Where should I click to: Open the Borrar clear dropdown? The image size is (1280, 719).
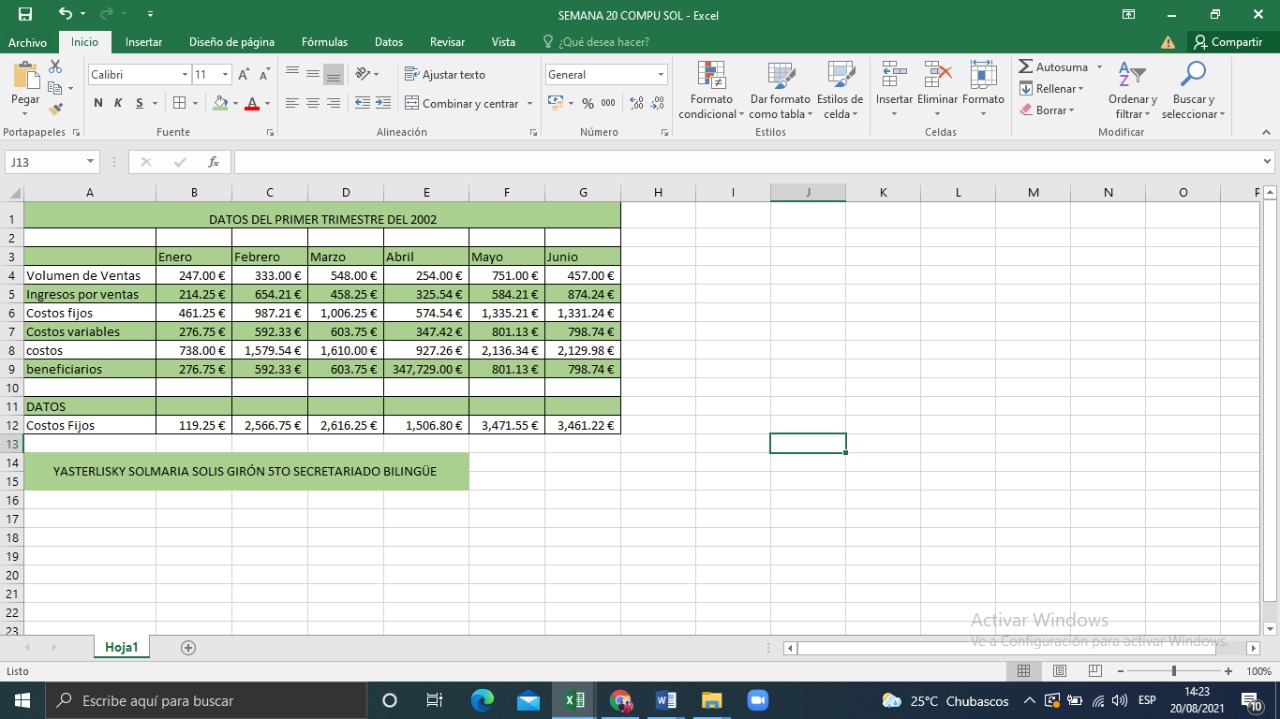[x=1047, y=110]
